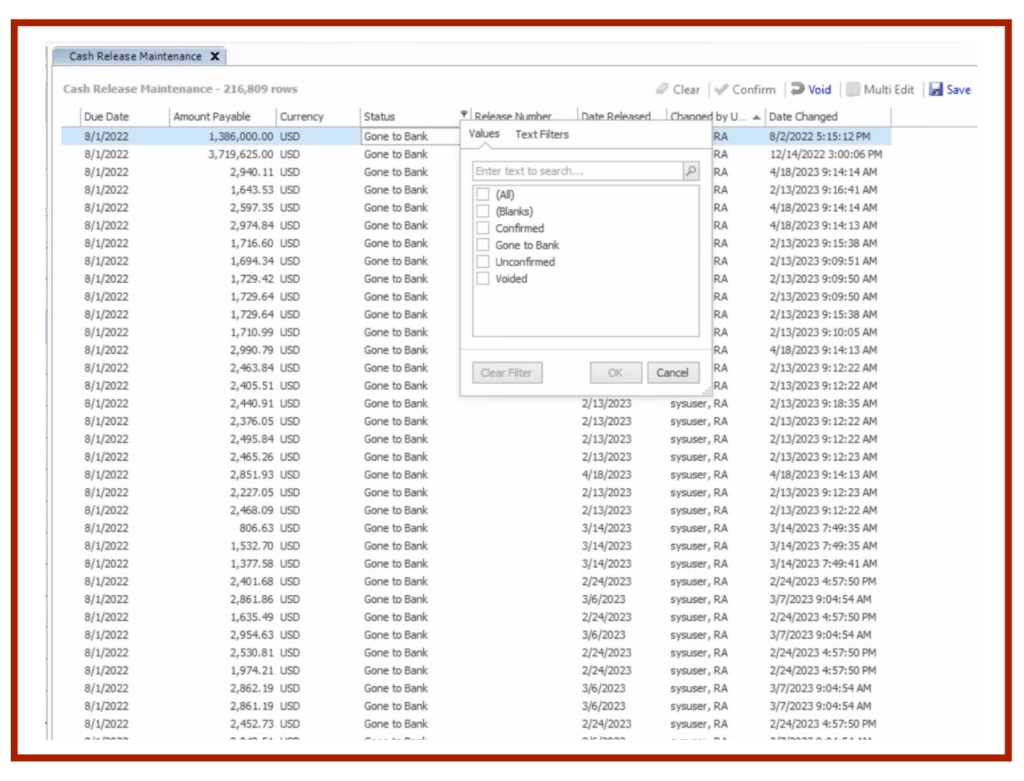Switch to the Text Filters tab

(541, 134)
